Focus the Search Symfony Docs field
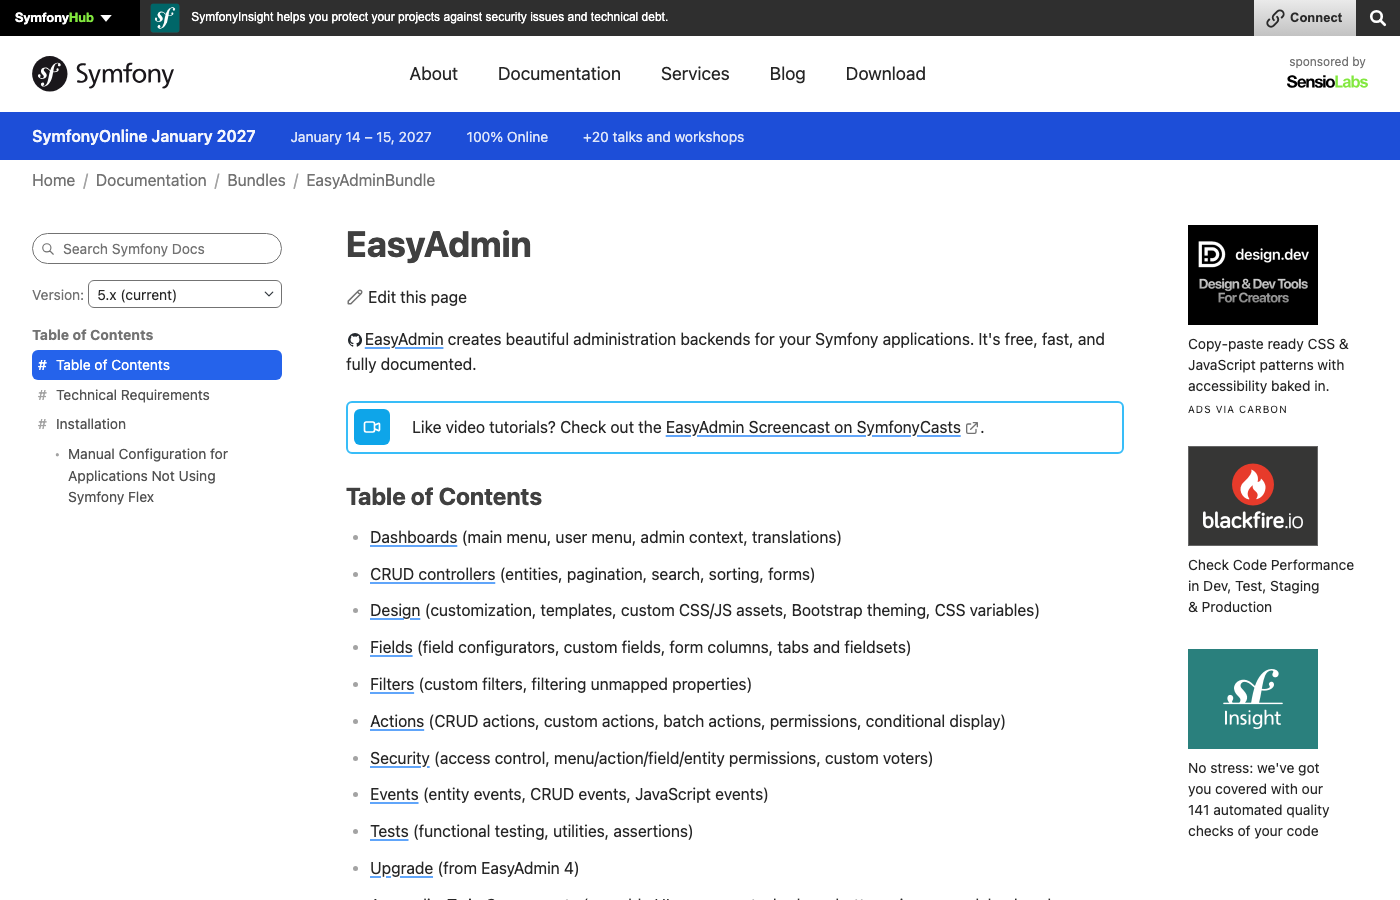1400x900 pixels. pos(157,249)
